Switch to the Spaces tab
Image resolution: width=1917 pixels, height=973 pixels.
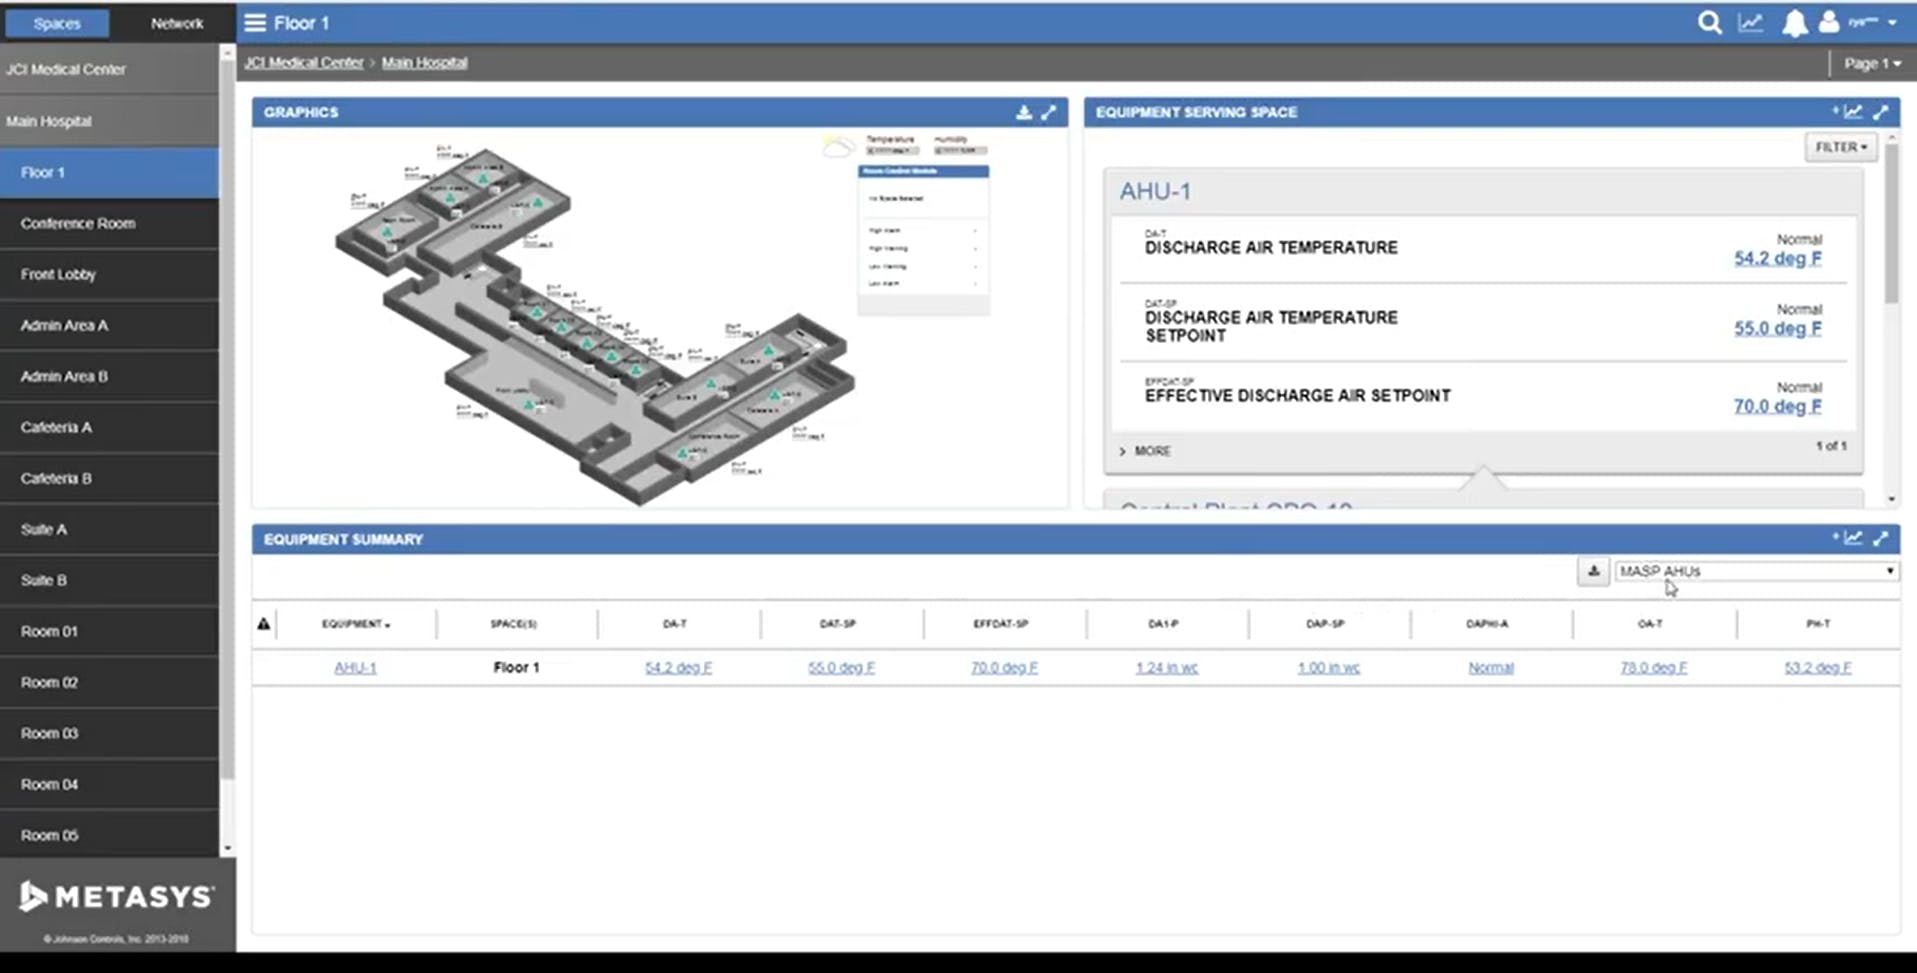point(57,23)
